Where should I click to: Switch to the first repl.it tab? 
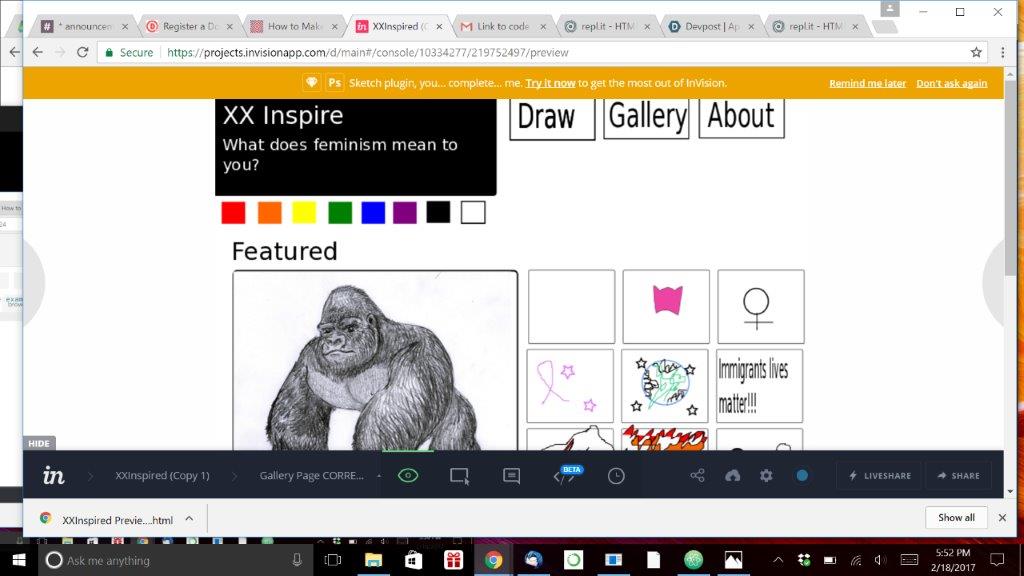pos(607,26)
